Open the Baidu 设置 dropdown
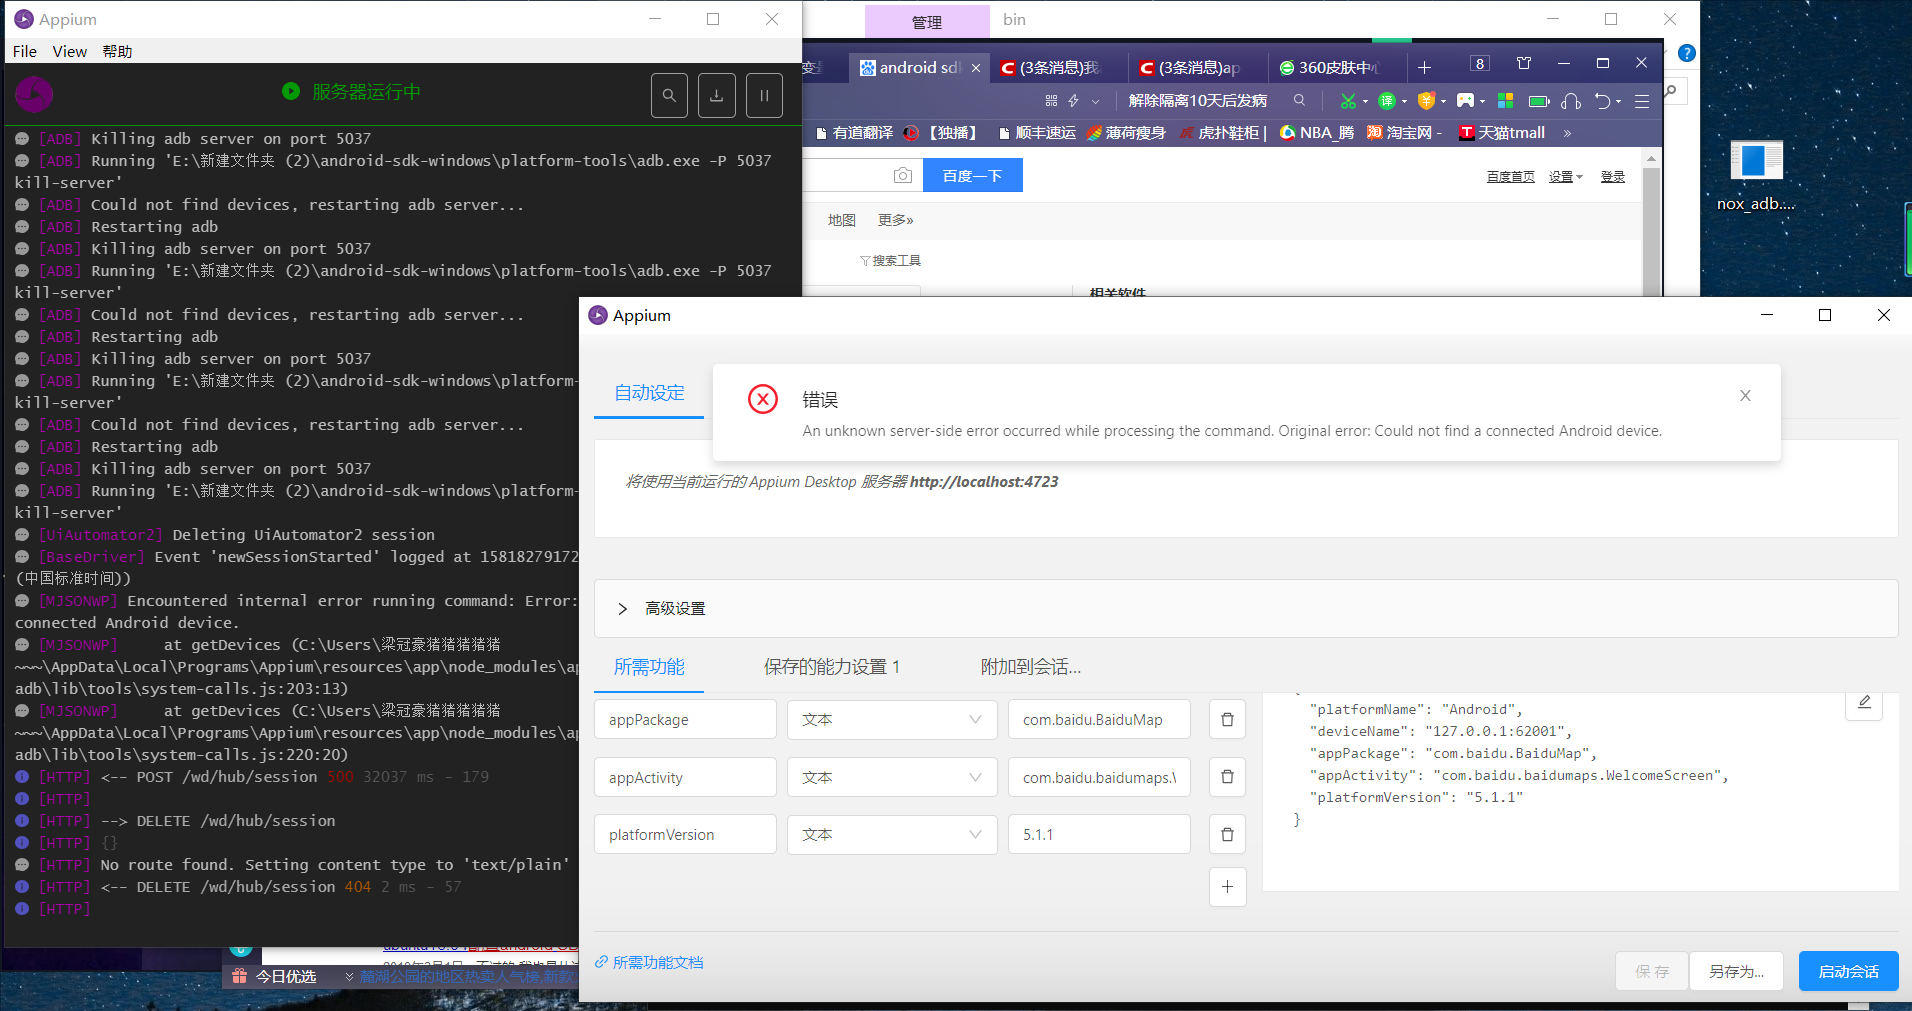Image resolution: width=1912 pixels, height=1011 pixels. click(1565, 177)
